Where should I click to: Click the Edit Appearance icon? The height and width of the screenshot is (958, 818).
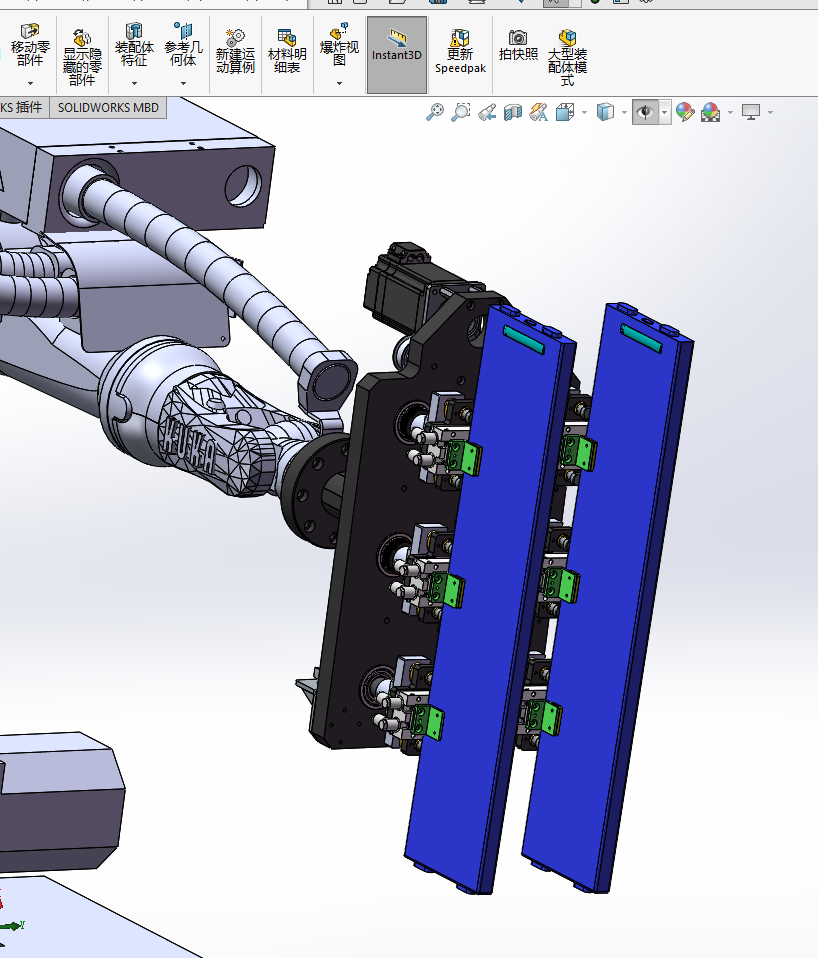pos(685,112)
